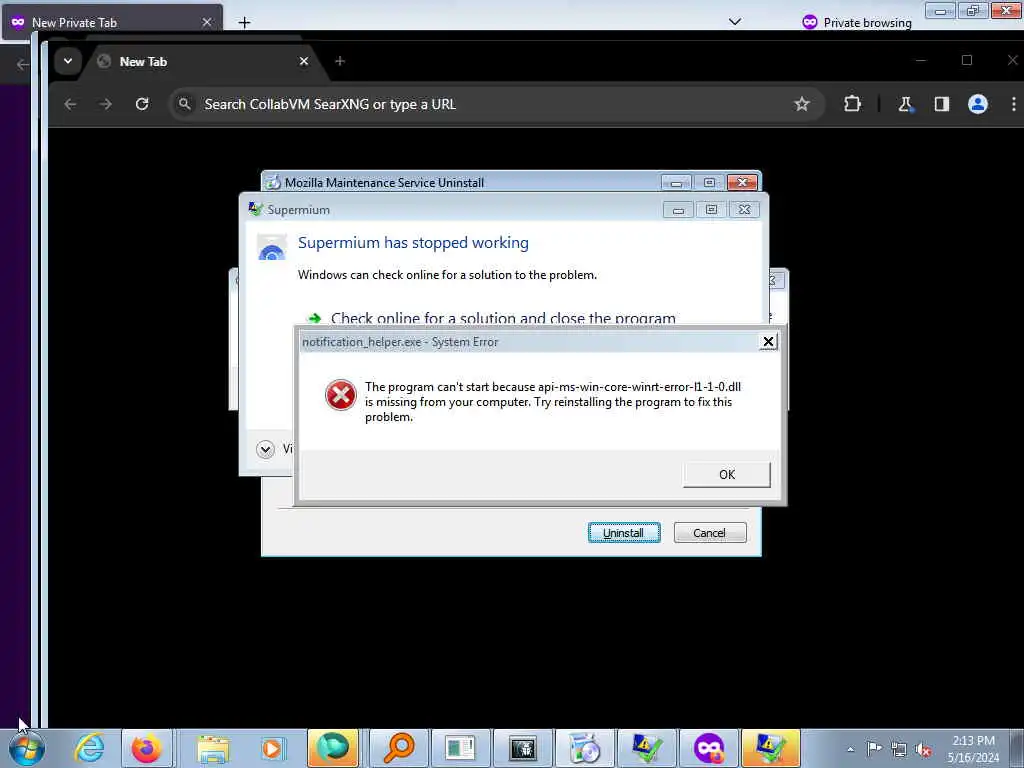Select the New Tab tab in Supermium
1024x768 pixels.
(x=202, y=61)
